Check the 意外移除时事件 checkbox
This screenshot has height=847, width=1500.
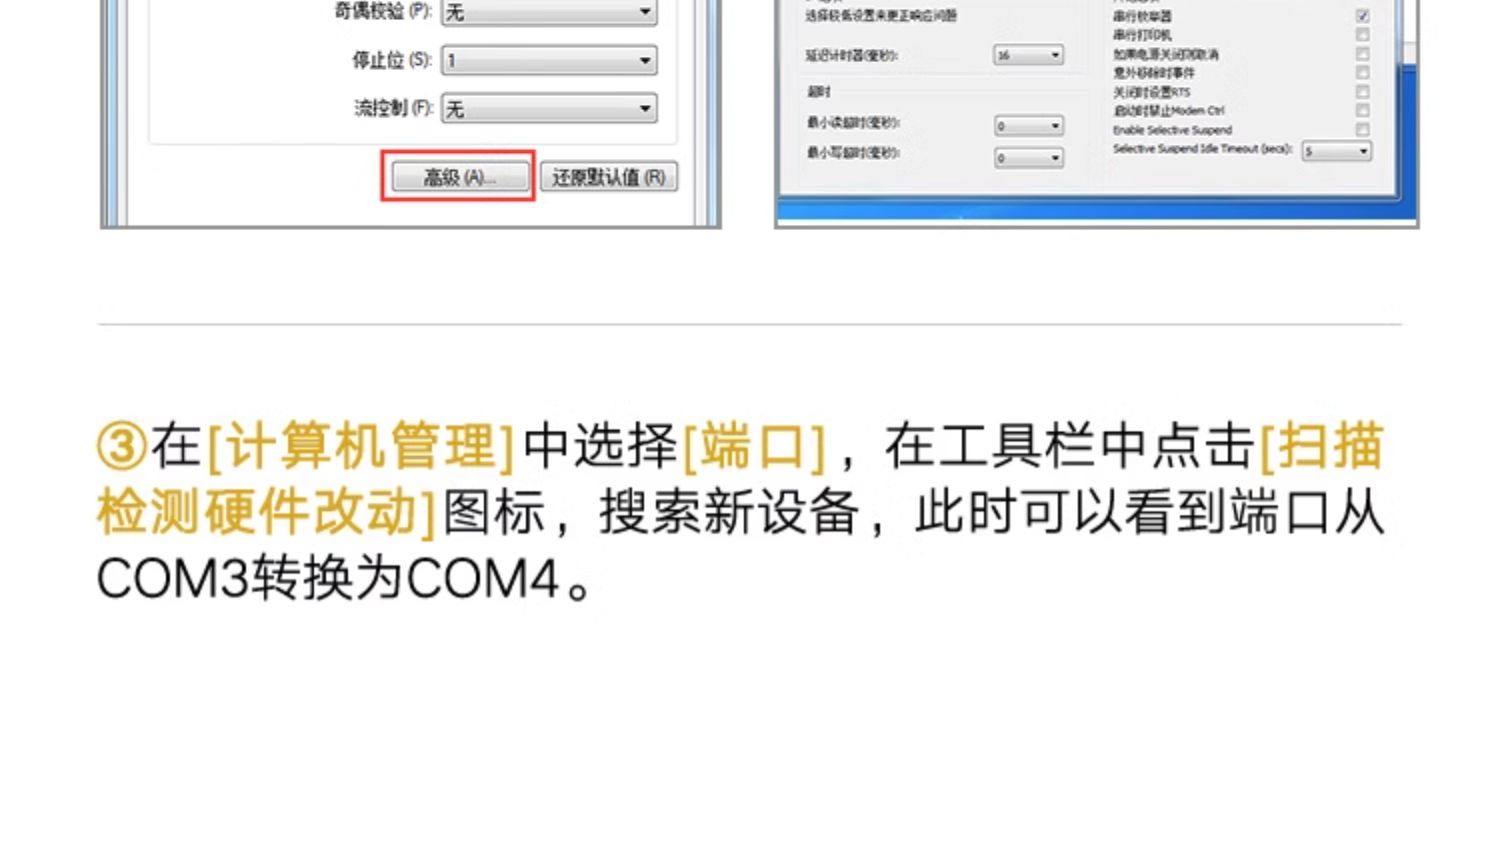(x=1362, y=73)
